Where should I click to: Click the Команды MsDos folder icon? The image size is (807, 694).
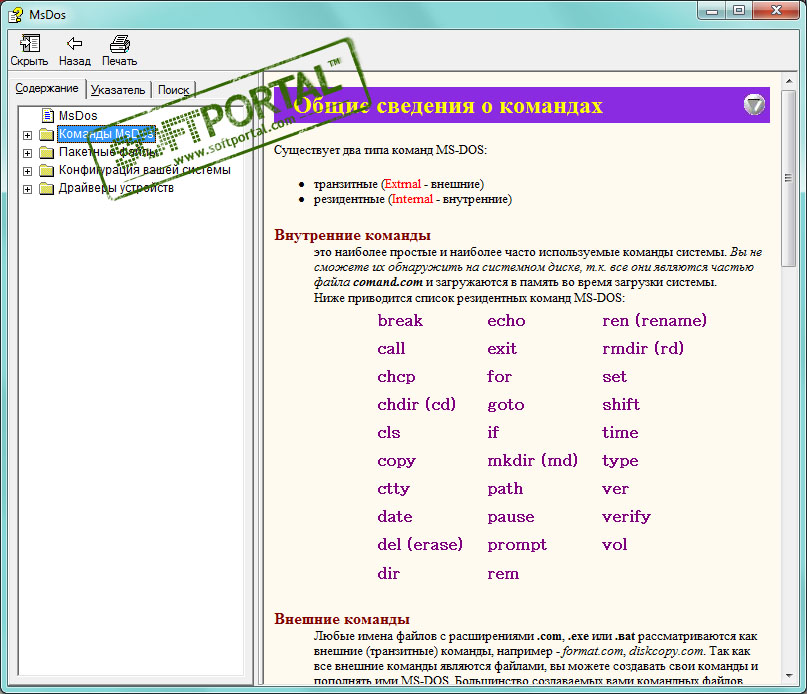tap(47, 134)
